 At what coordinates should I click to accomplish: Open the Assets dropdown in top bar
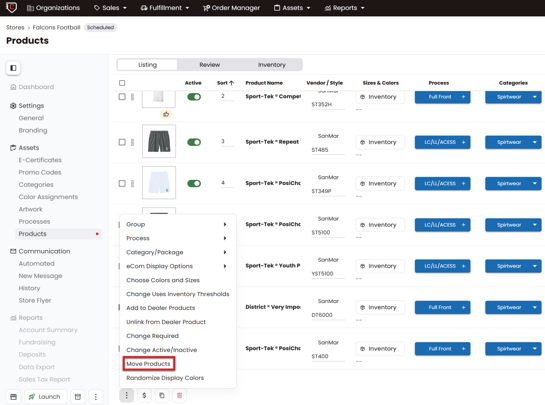[x=292, y=8]
